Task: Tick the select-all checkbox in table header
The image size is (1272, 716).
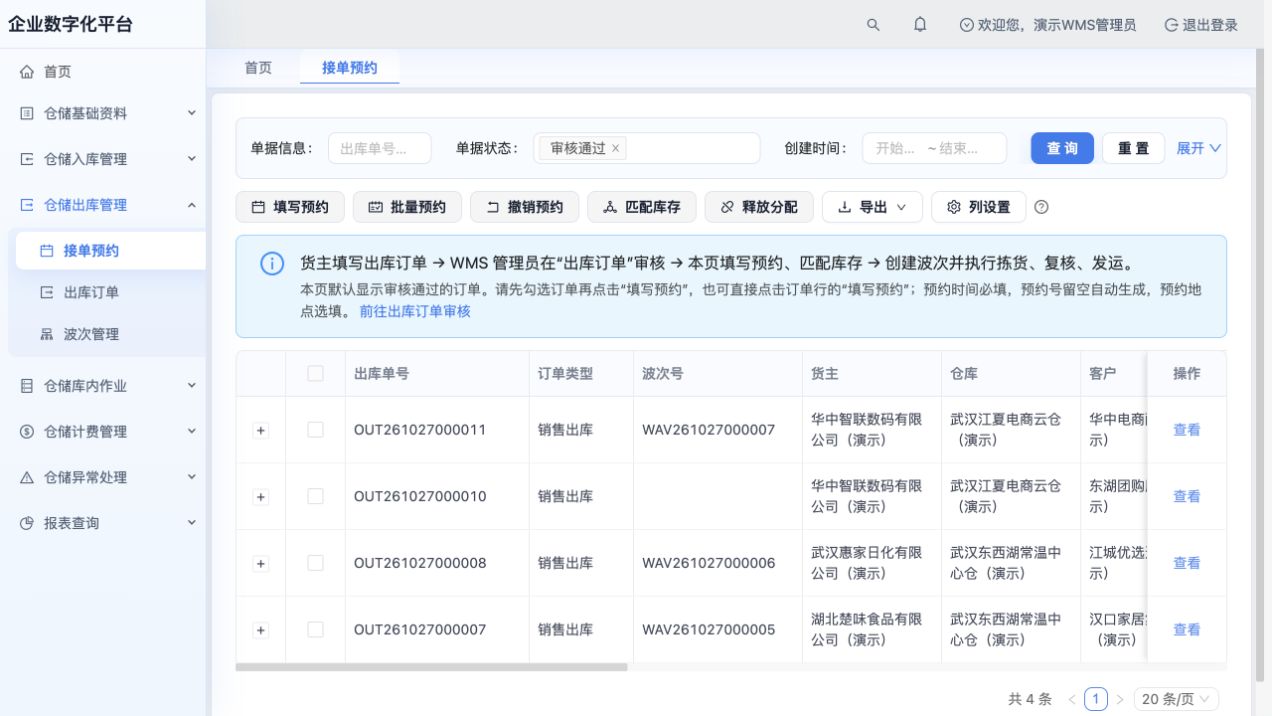Action: 315,373
